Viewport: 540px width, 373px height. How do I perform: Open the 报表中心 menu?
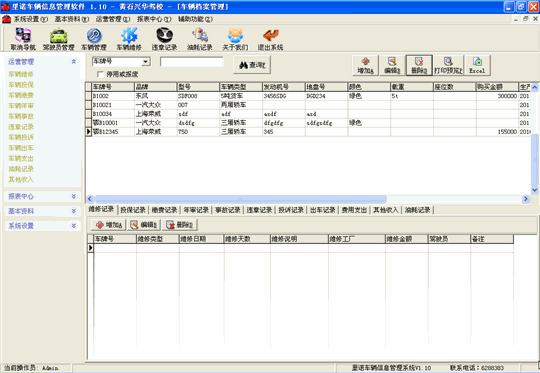coord(154,19)
